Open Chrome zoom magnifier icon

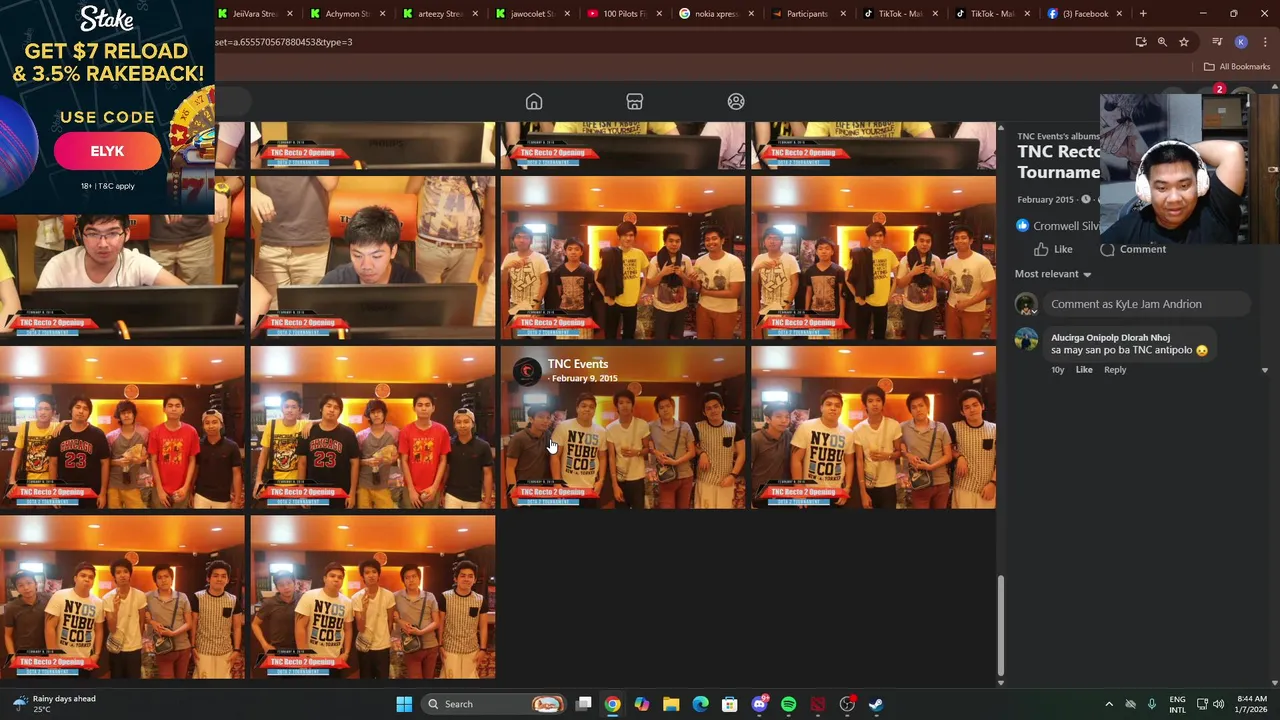pos(1162,42)
